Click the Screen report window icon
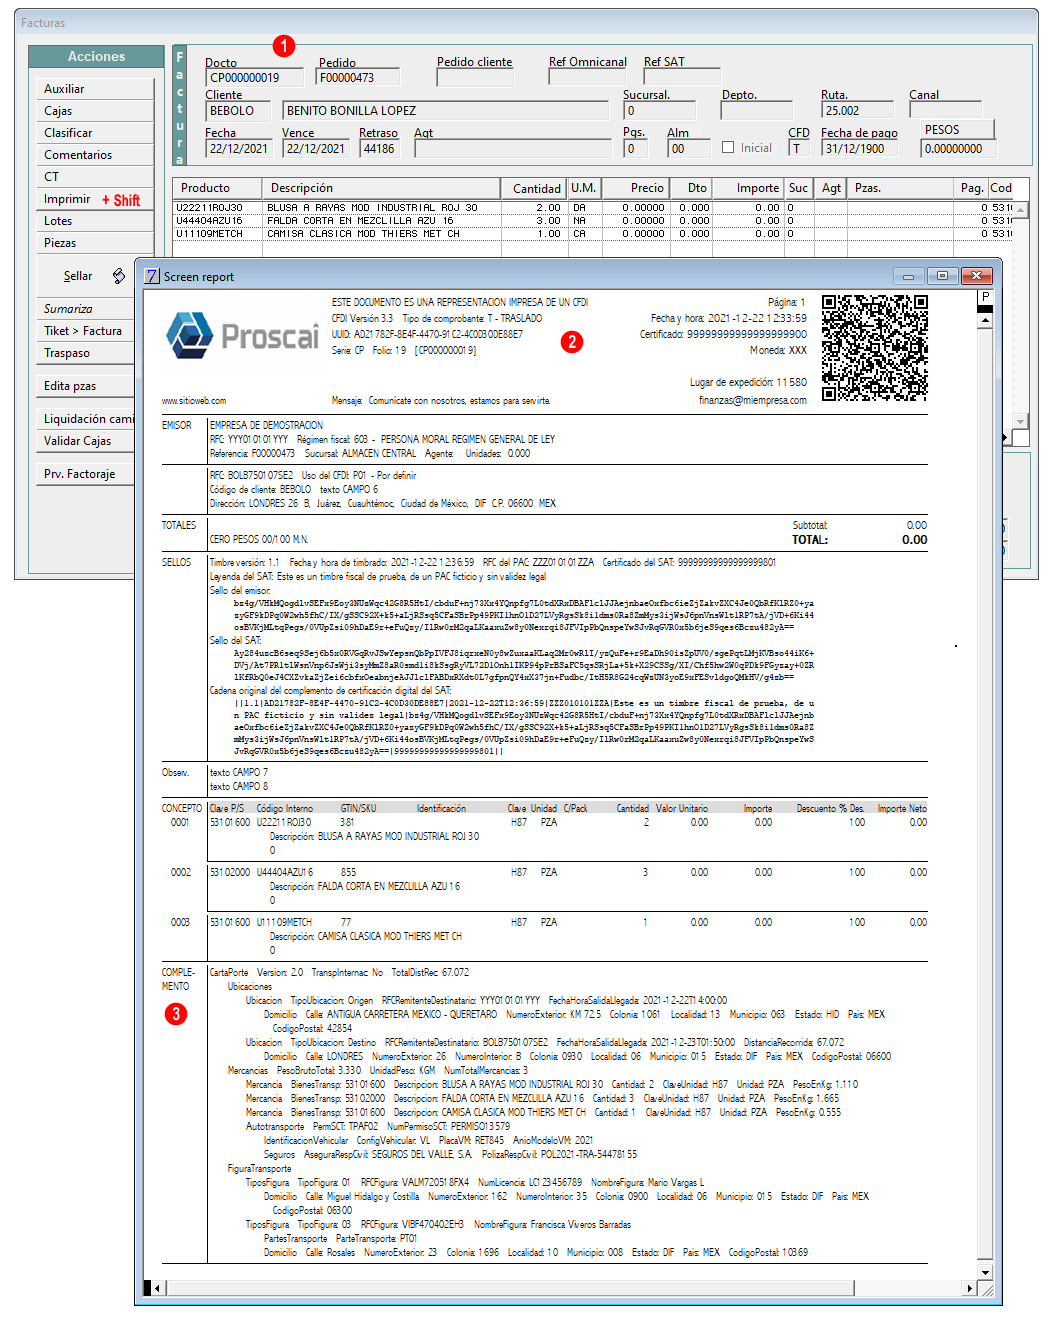This screenshot has width=1052, height=1320. (x=152, y=277)
